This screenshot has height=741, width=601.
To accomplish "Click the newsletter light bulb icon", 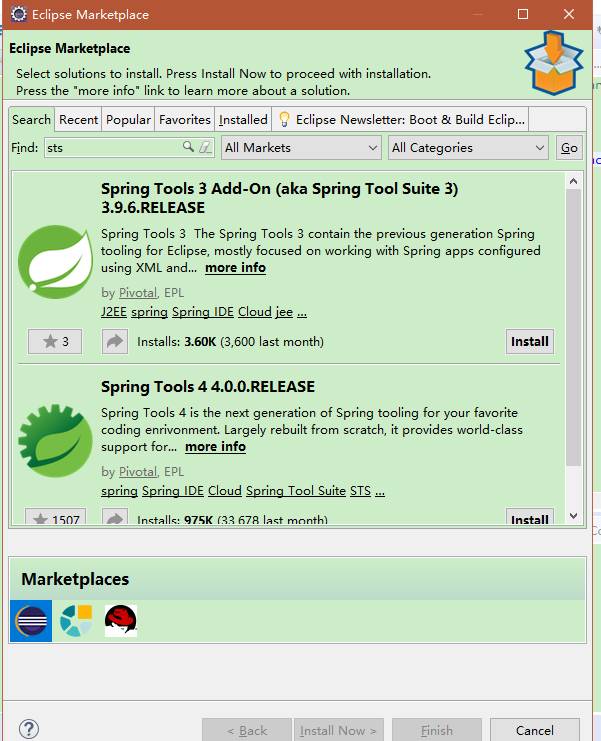I will 284,119.
